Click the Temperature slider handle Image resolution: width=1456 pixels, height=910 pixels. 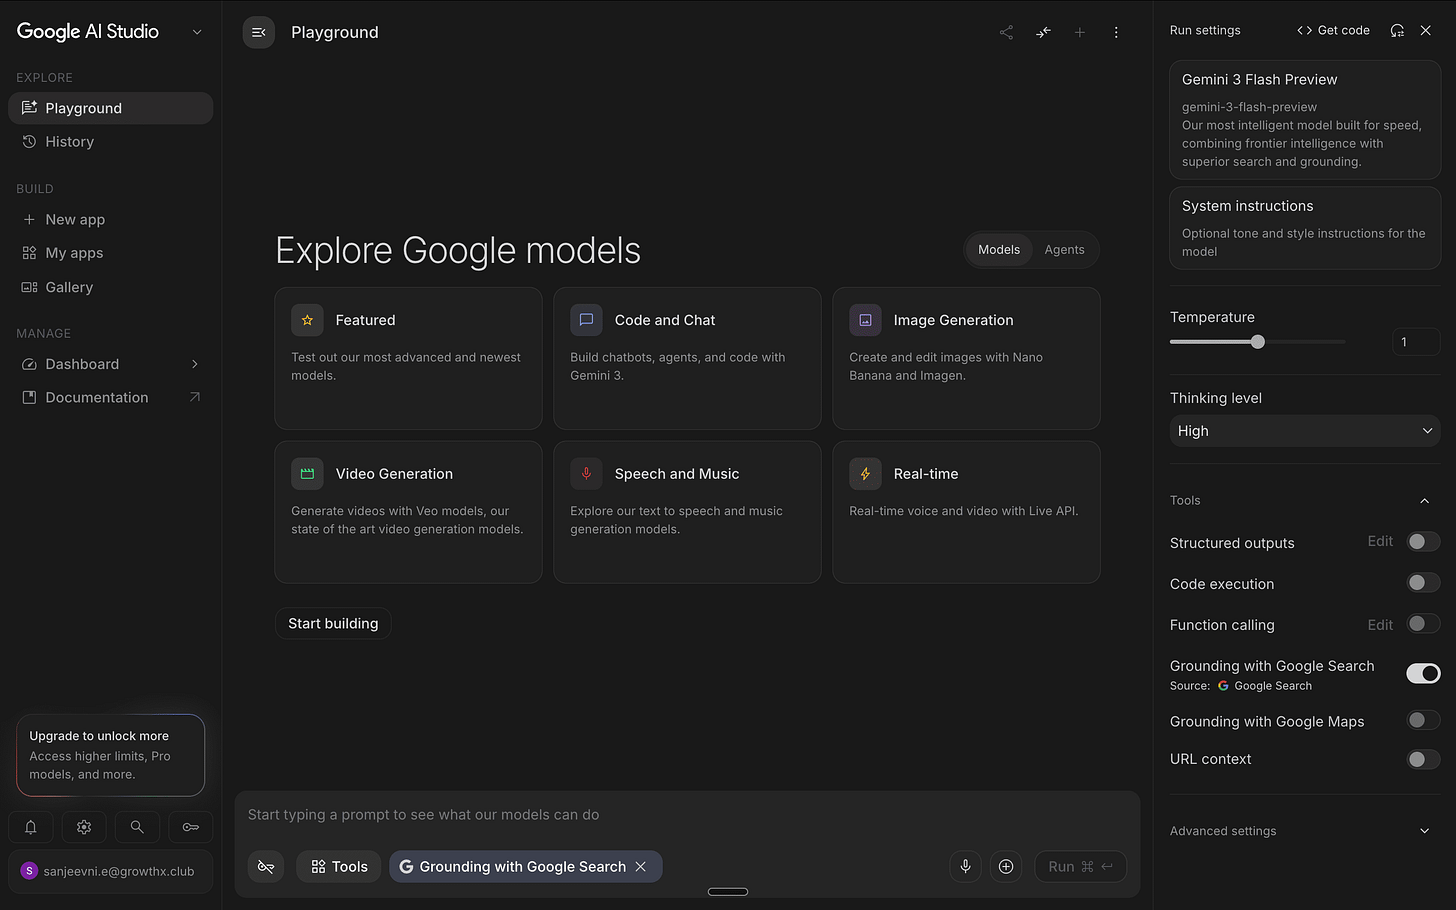point(1258,342)
